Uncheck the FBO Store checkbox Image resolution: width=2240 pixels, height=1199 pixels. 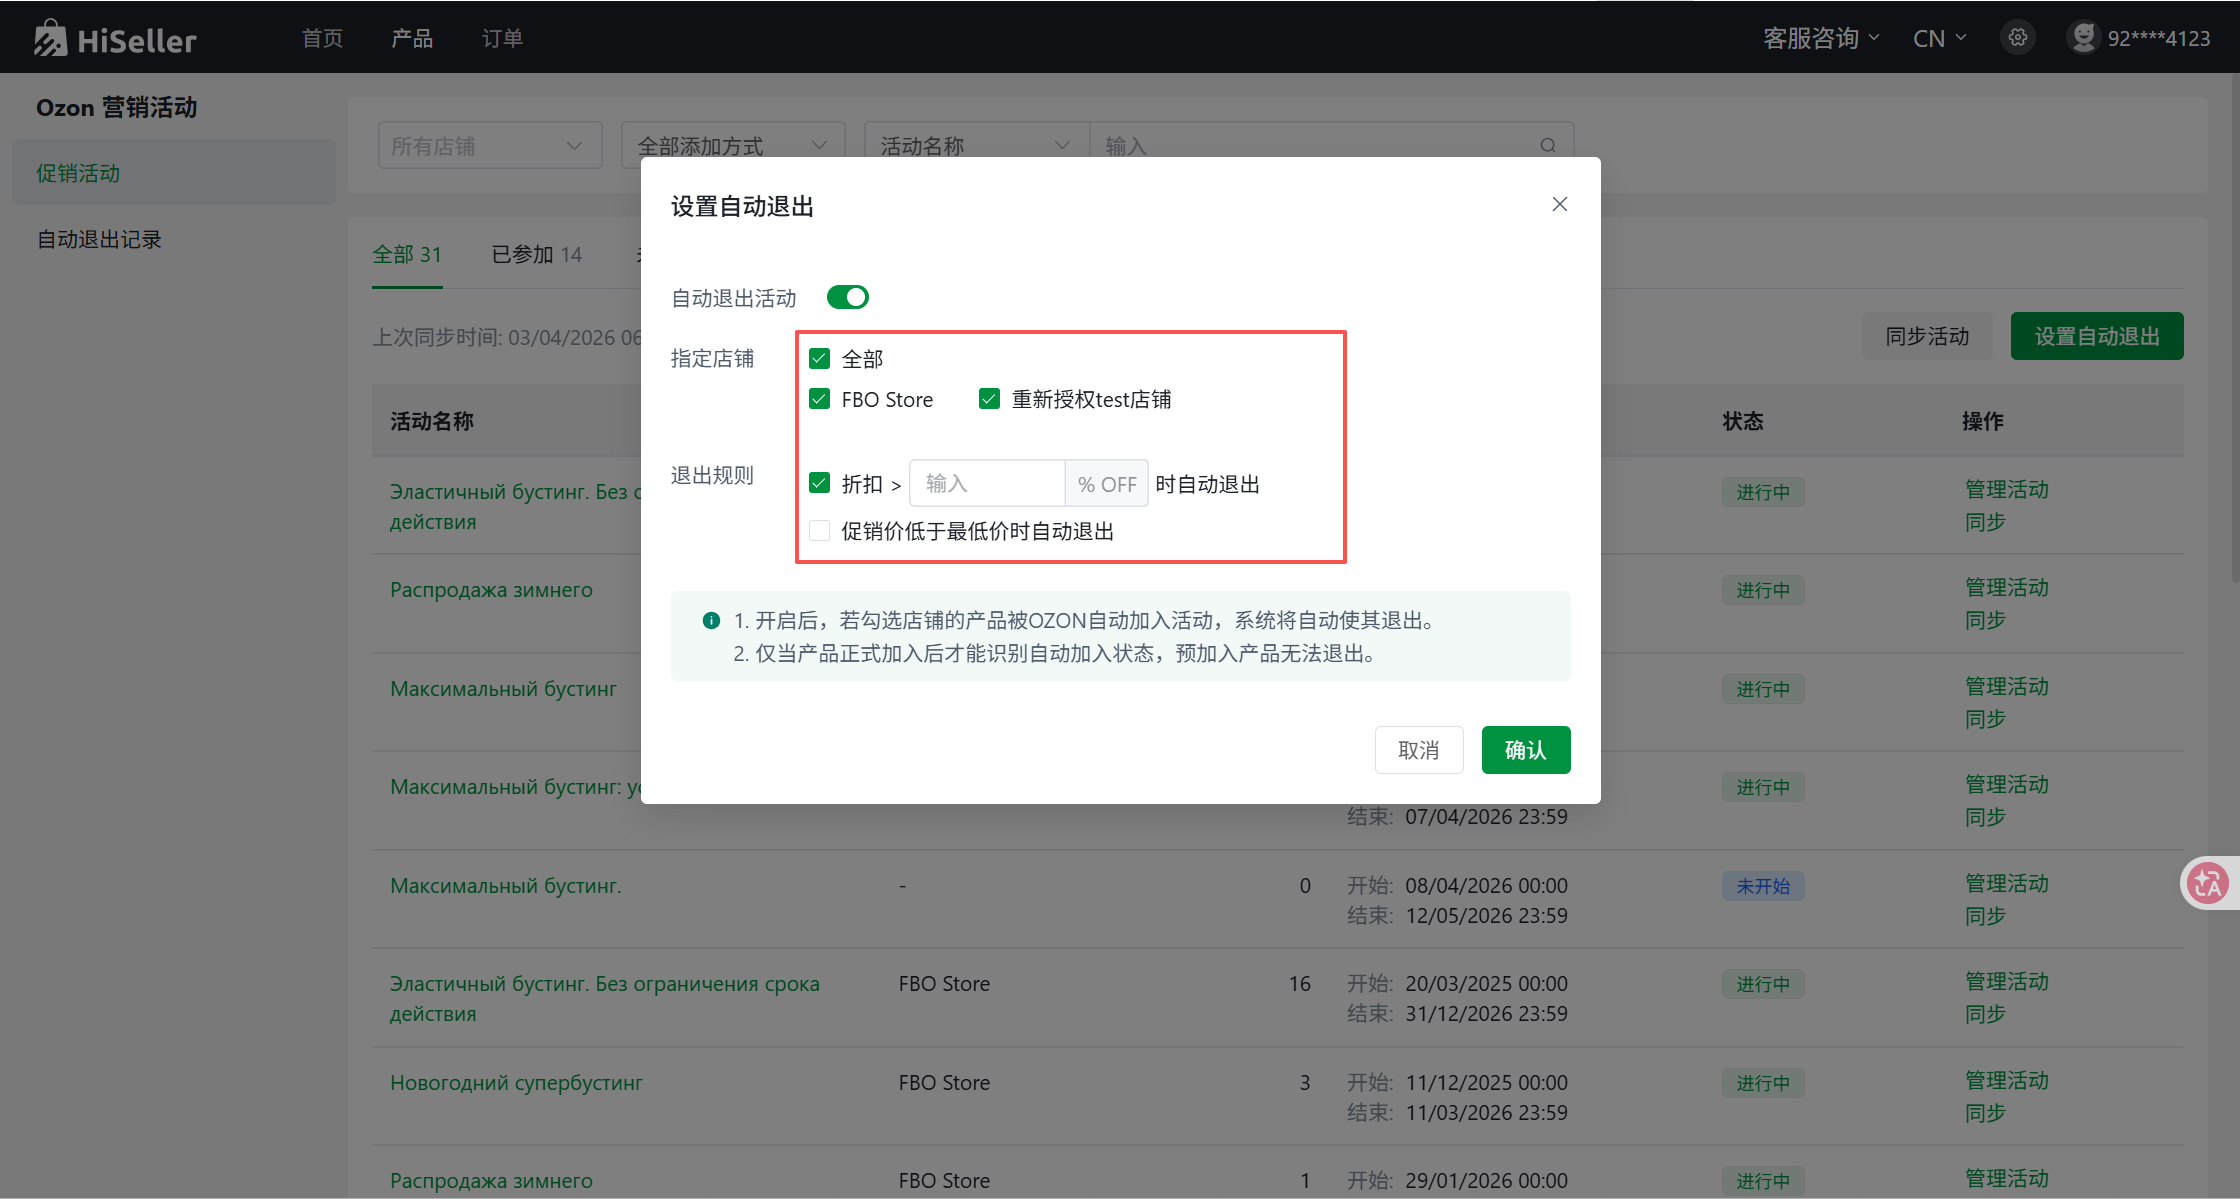coord(819,399)
